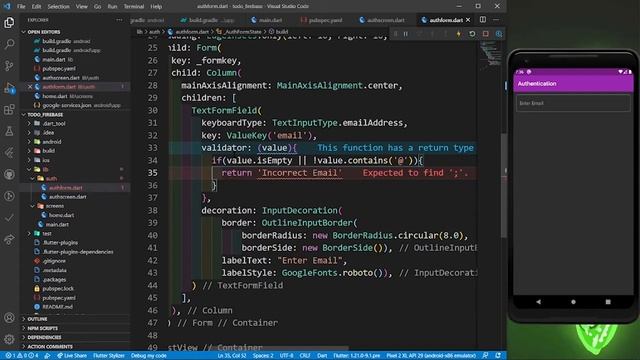Click the Android emulator Back button
This screenshot has height=360, width=640.
[538, 302]
